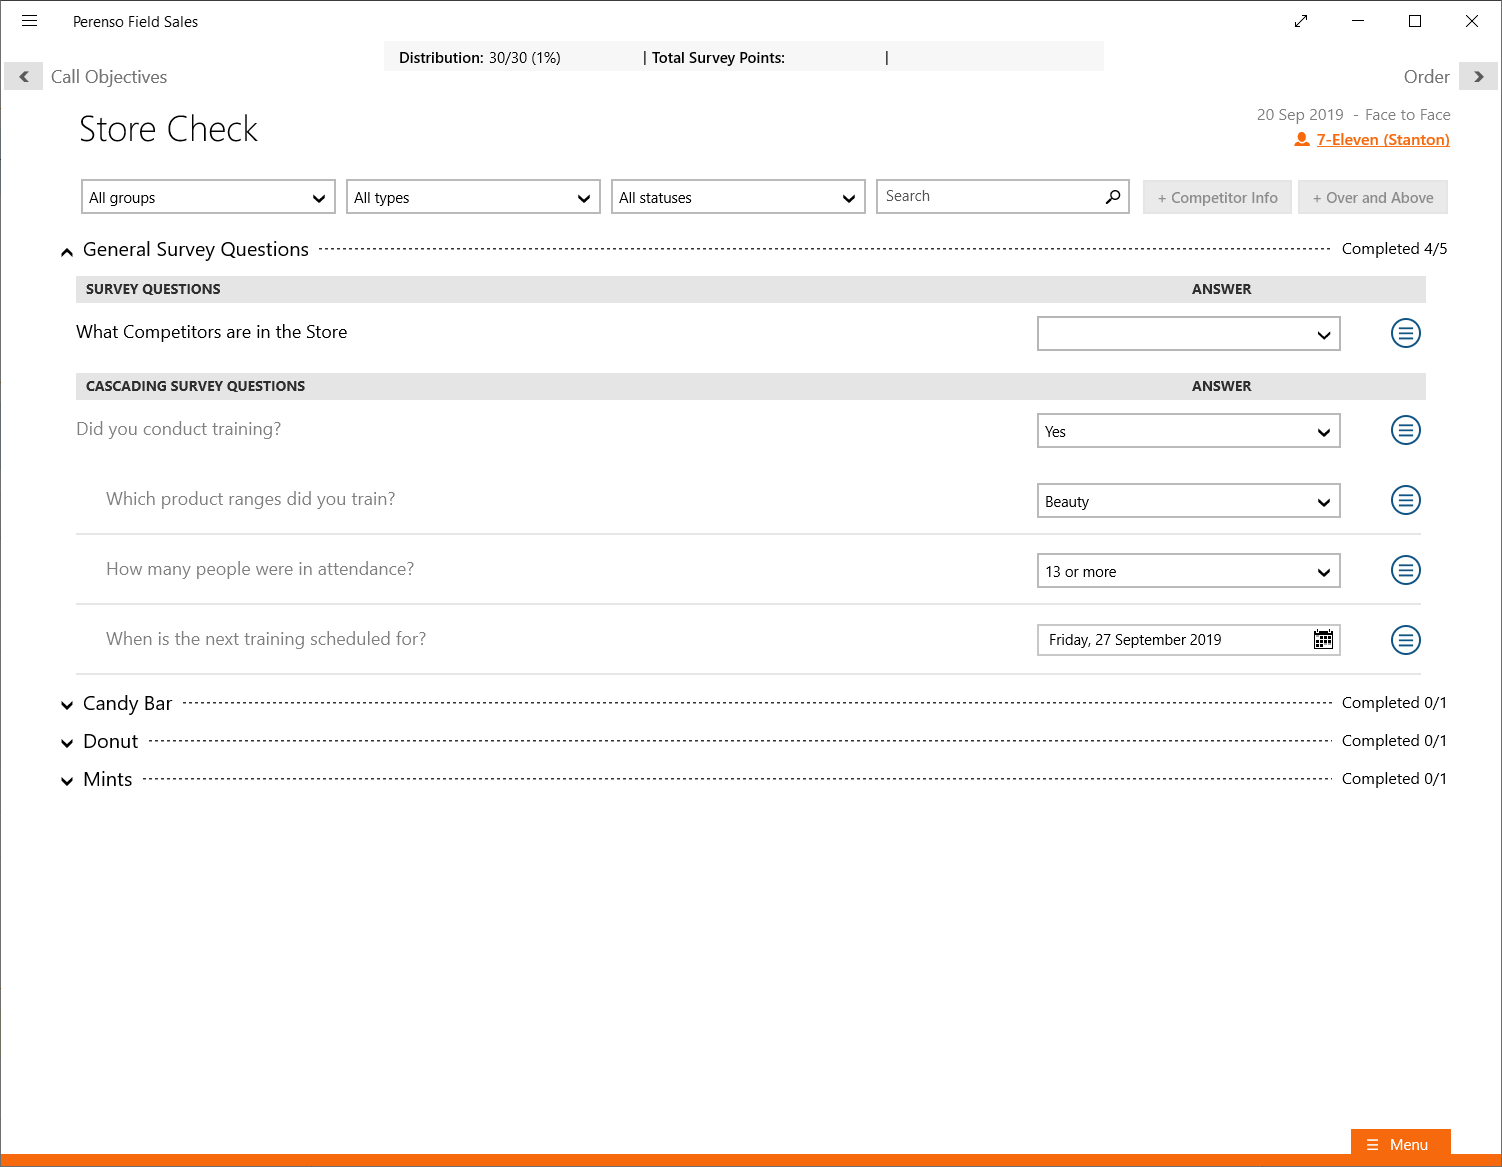1502x1167 pixels.
Task: Go back to Call Objectives arrow
Action: click(24, 77)
